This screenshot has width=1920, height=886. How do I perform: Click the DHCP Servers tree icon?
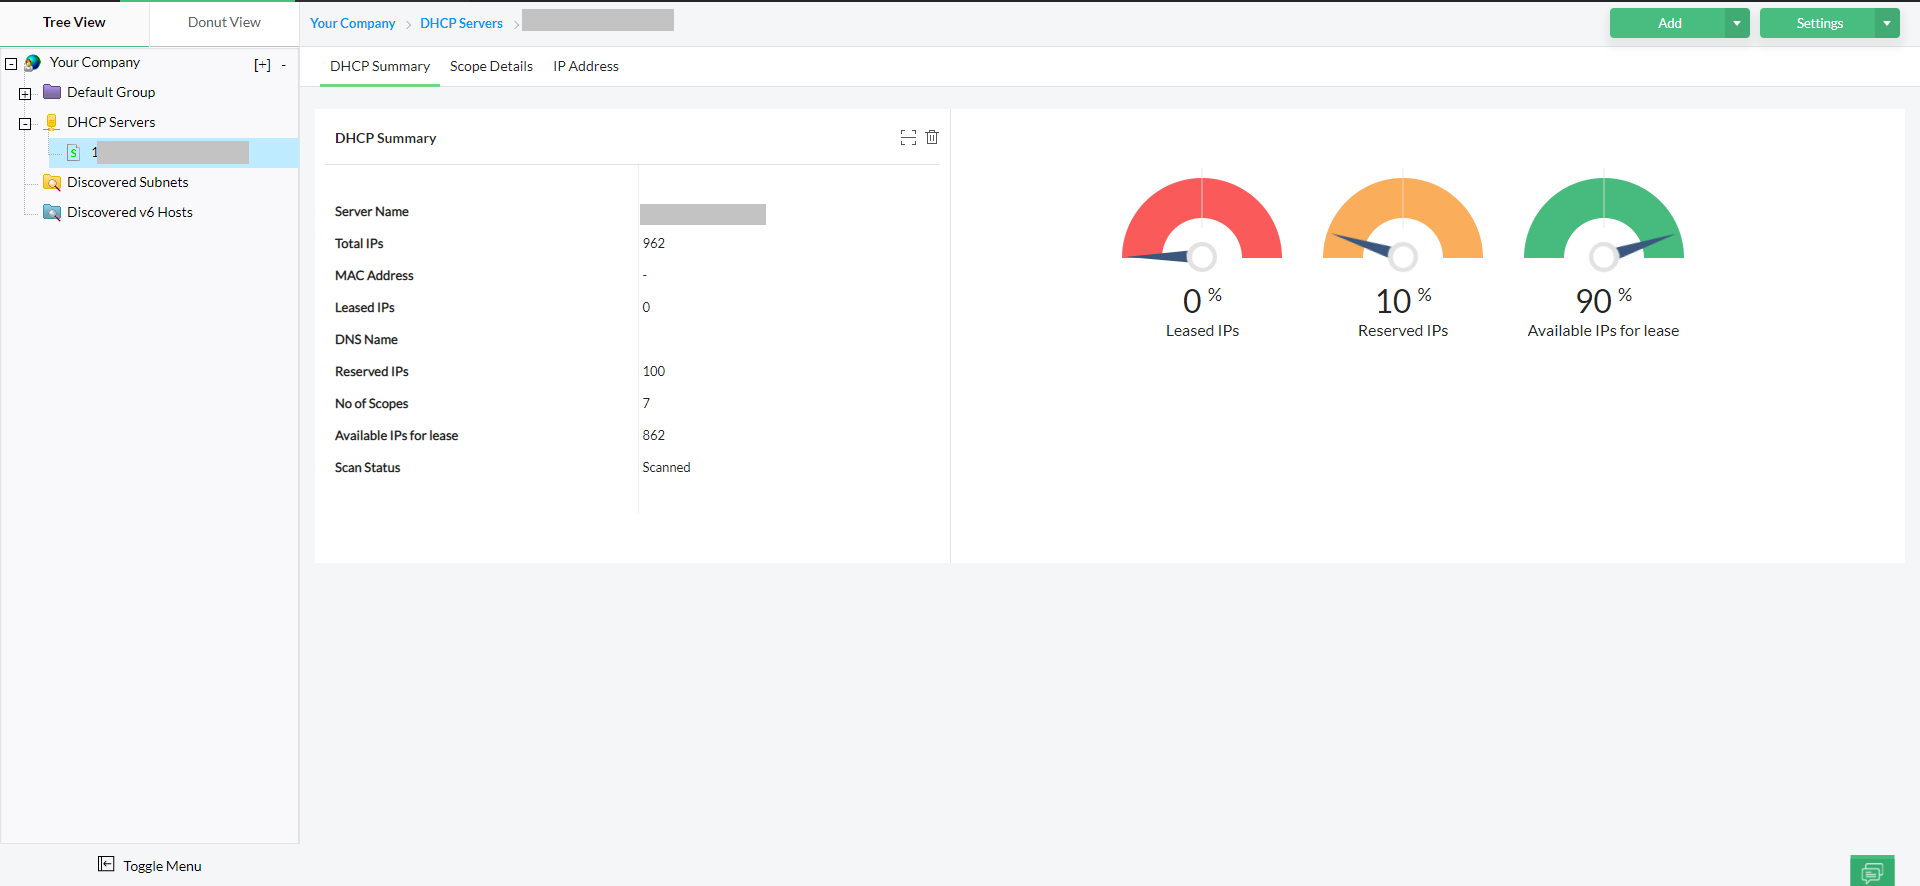tap(52, 122)
